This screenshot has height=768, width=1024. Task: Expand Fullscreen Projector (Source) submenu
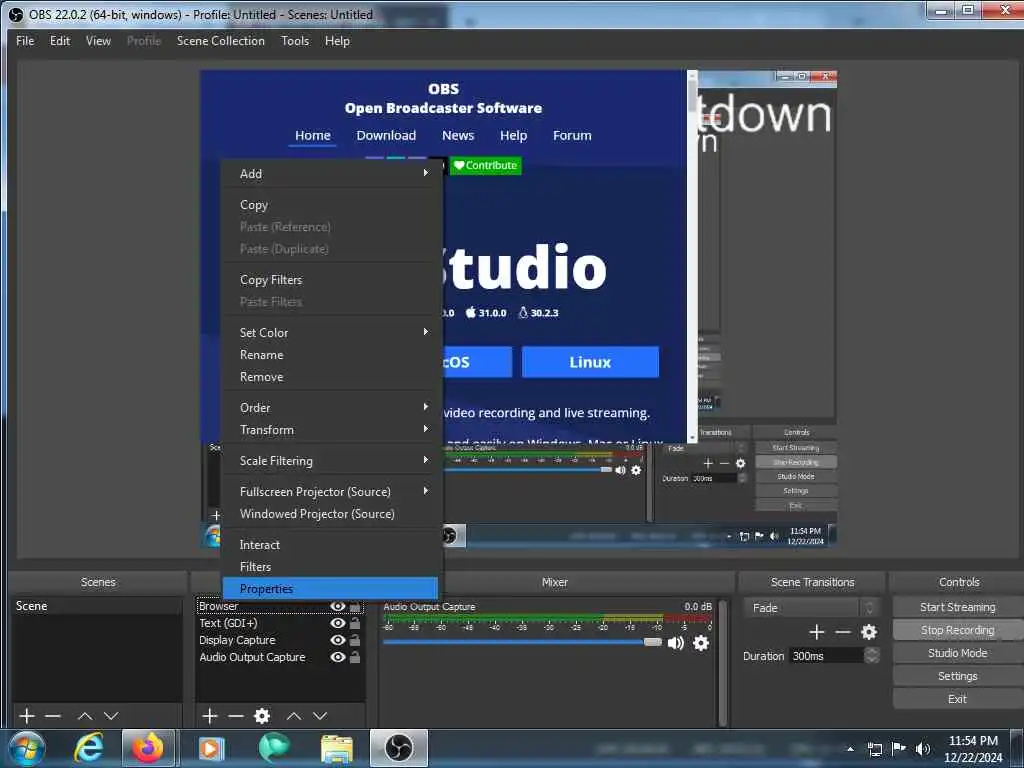(x=330, y=491)
